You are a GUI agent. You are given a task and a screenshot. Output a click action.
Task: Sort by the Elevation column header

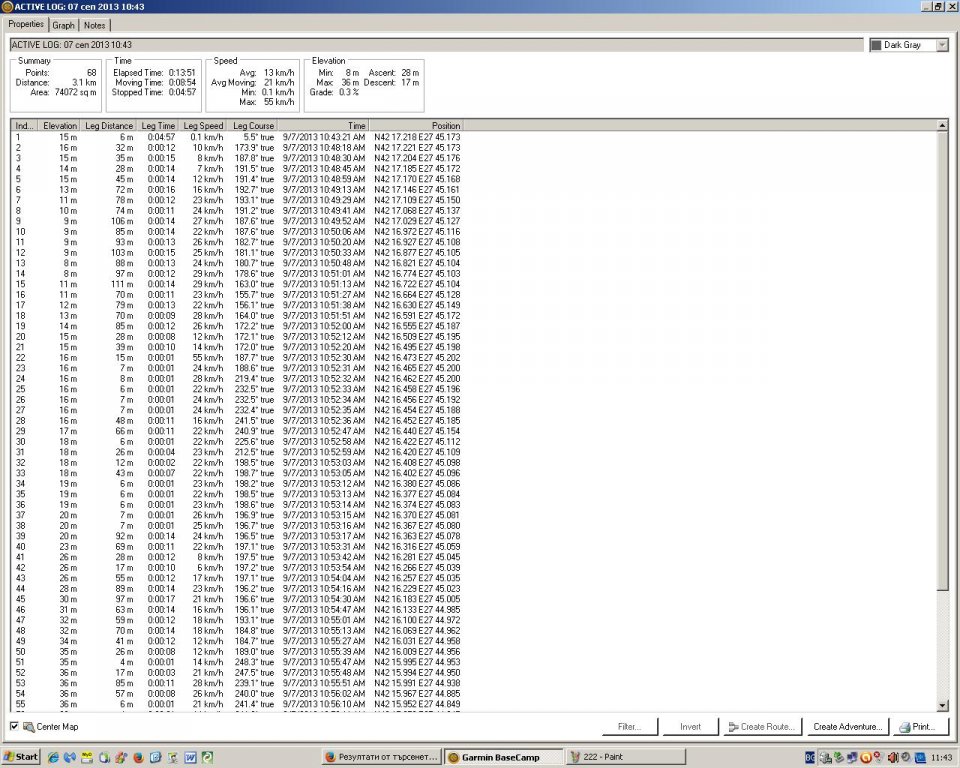59,126
